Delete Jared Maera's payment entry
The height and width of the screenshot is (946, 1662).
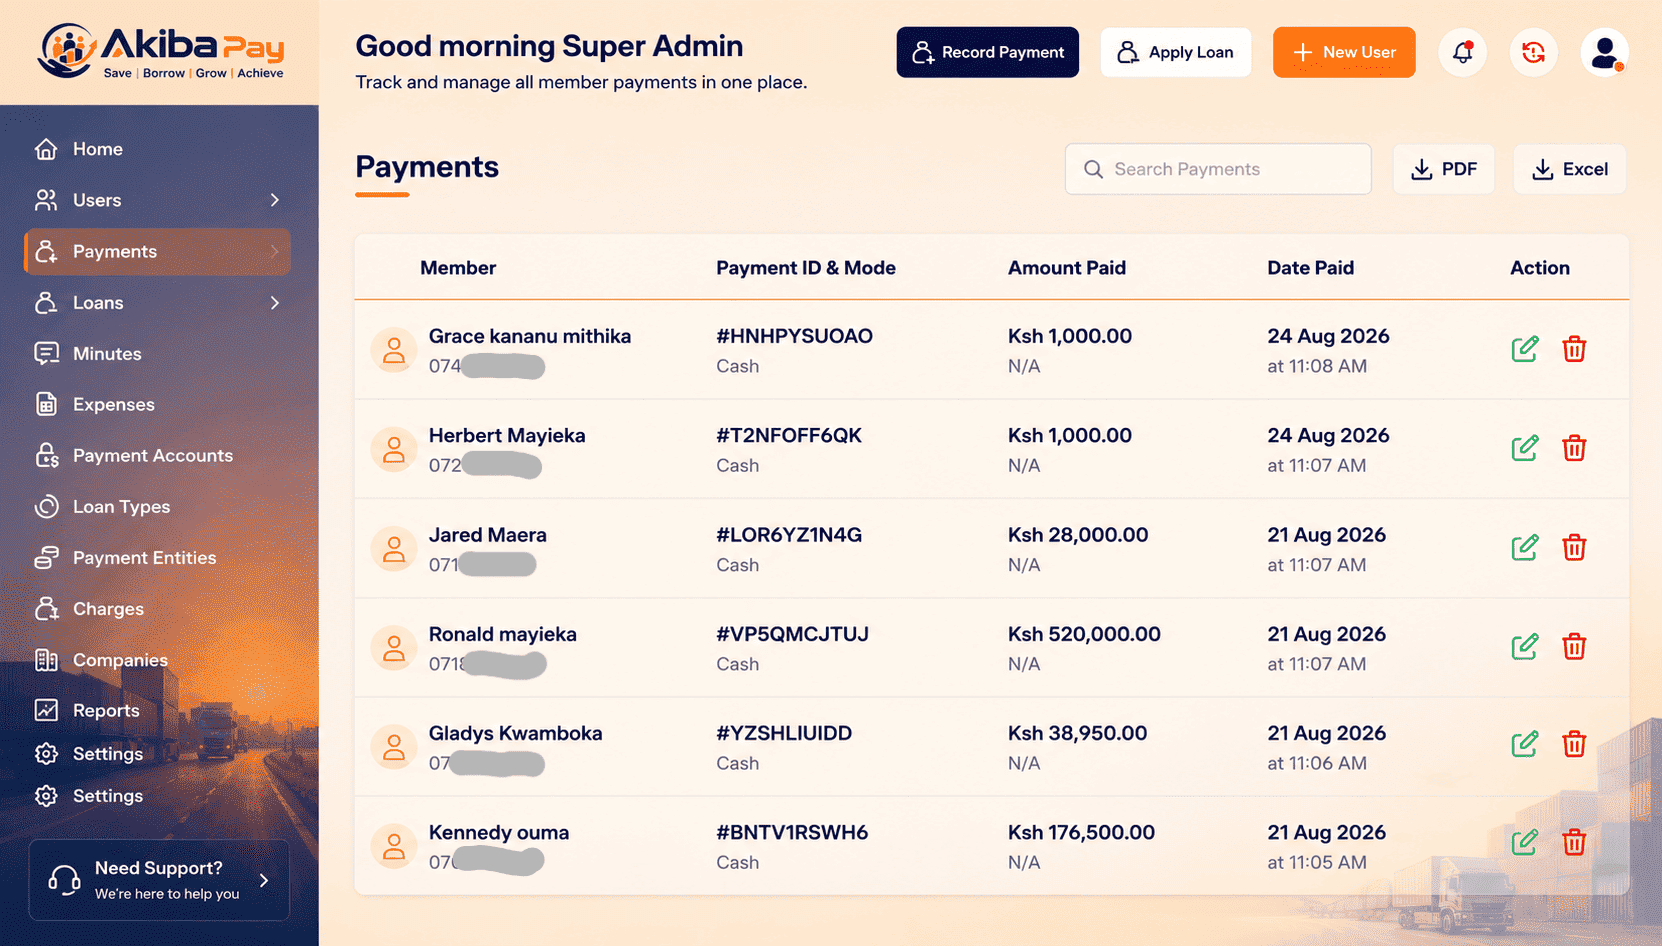click(x=1574, y=547)
